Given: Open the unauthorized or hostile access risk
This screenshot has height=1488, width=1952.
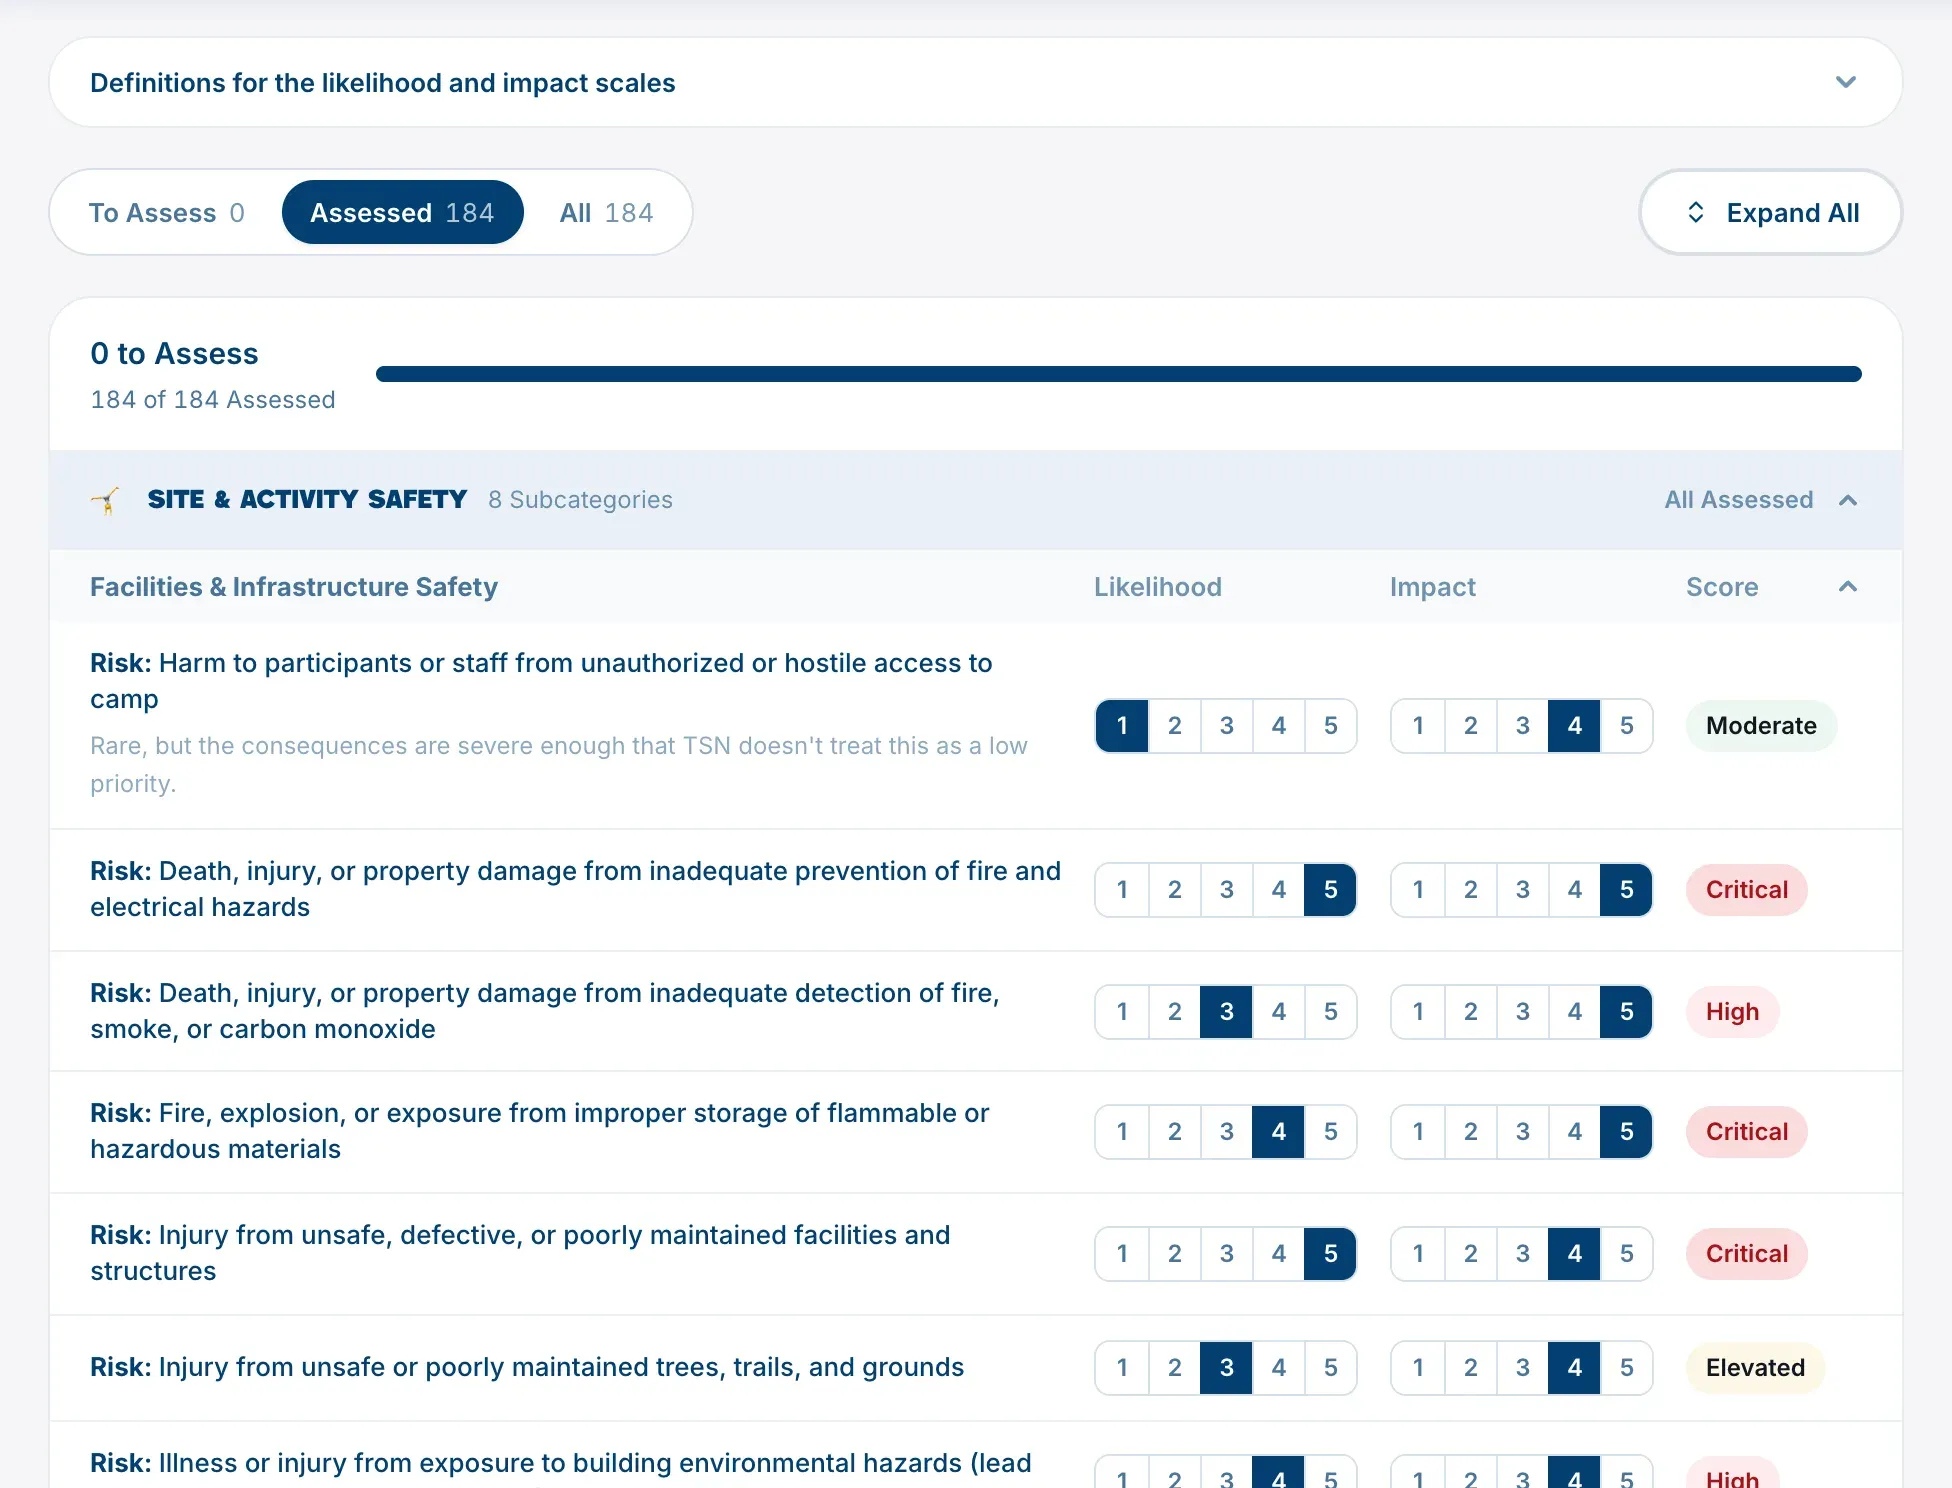Looking at the screenshot, I should click(x=541, y=680).
